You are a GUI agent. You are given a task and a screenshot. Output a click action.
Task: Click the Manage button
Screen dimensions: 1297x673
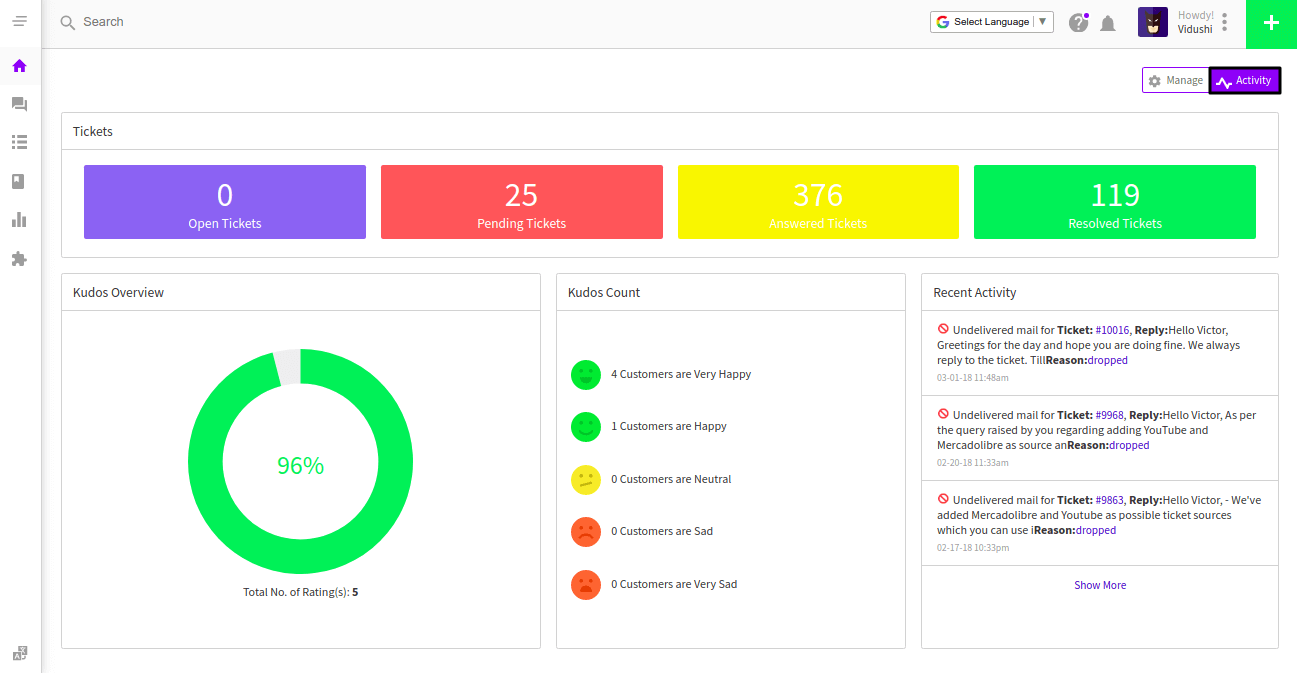(x=1175, y=80)
